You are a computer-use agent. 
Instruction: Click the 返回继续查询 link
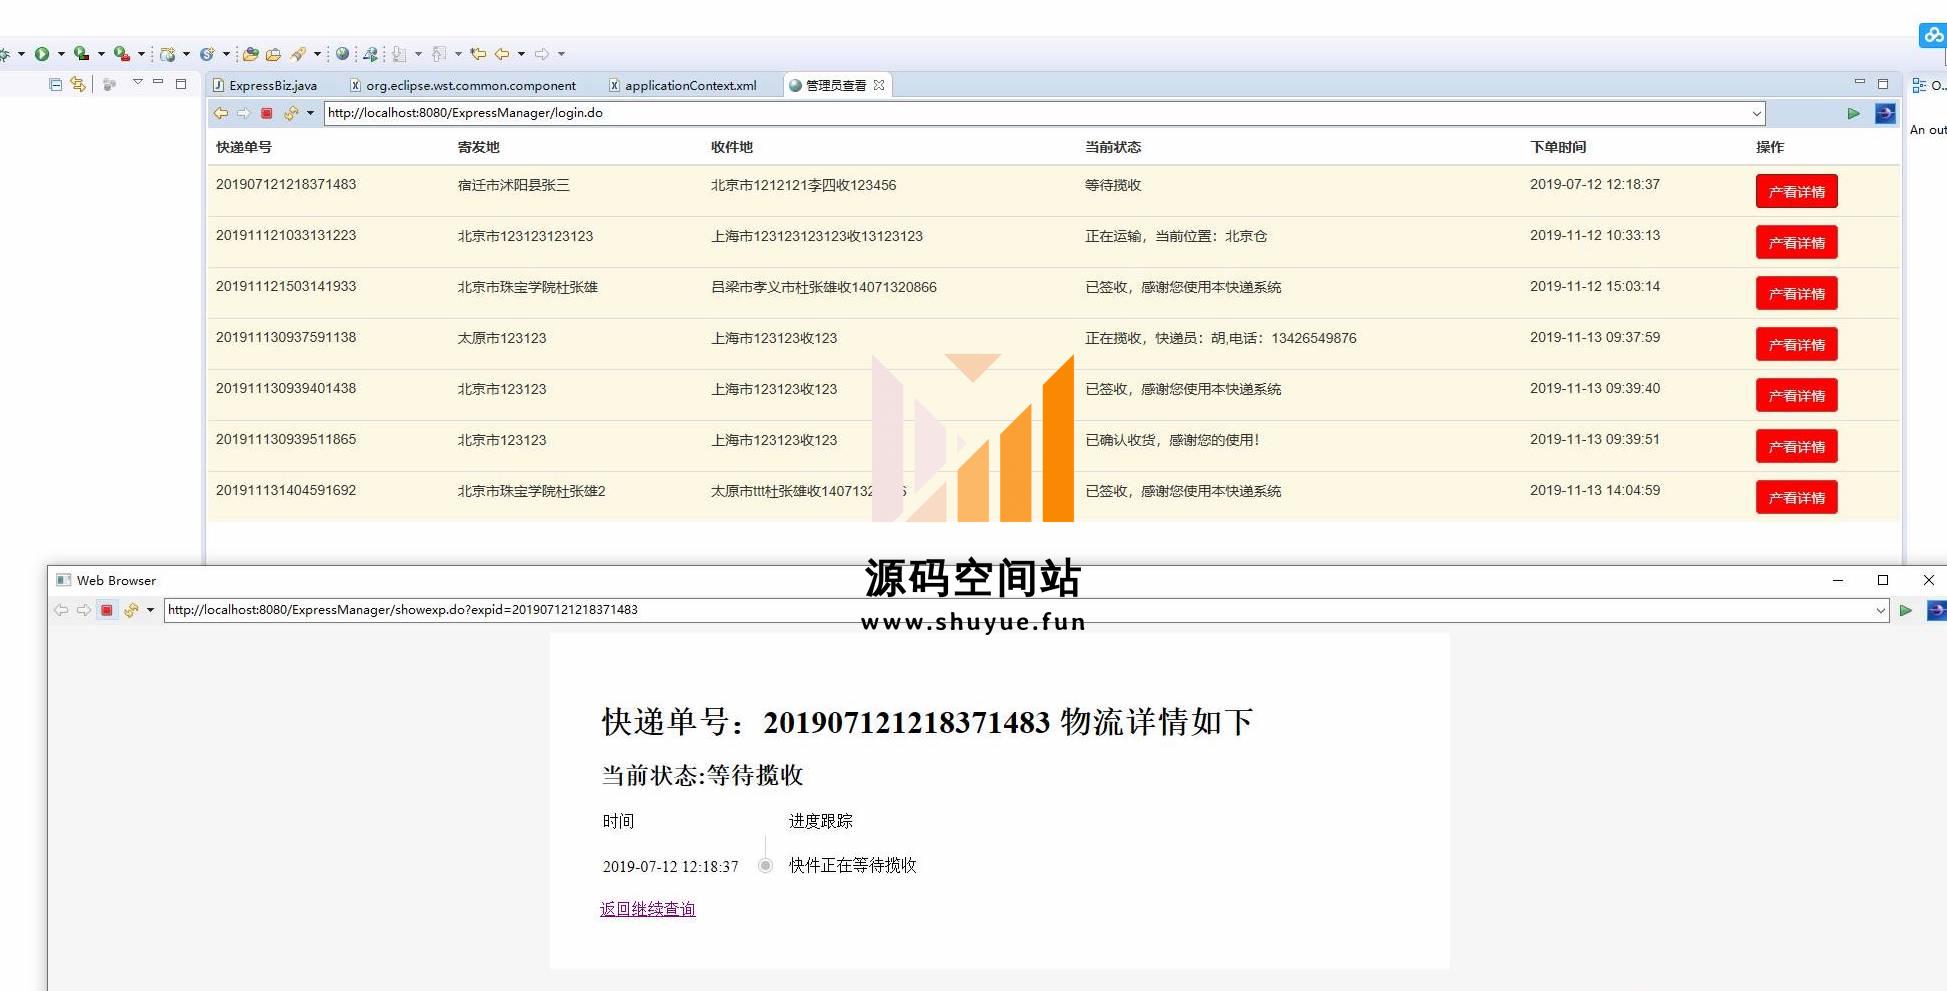[x=647, y=909]
